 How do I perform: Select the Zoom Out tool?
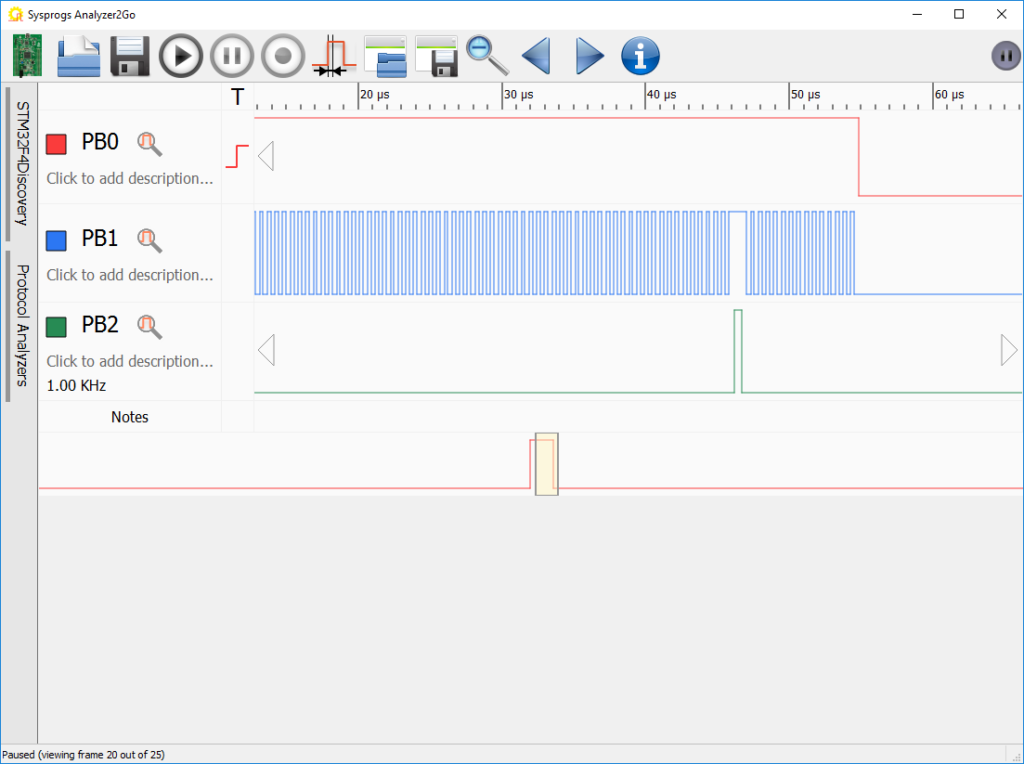point(487,55)
